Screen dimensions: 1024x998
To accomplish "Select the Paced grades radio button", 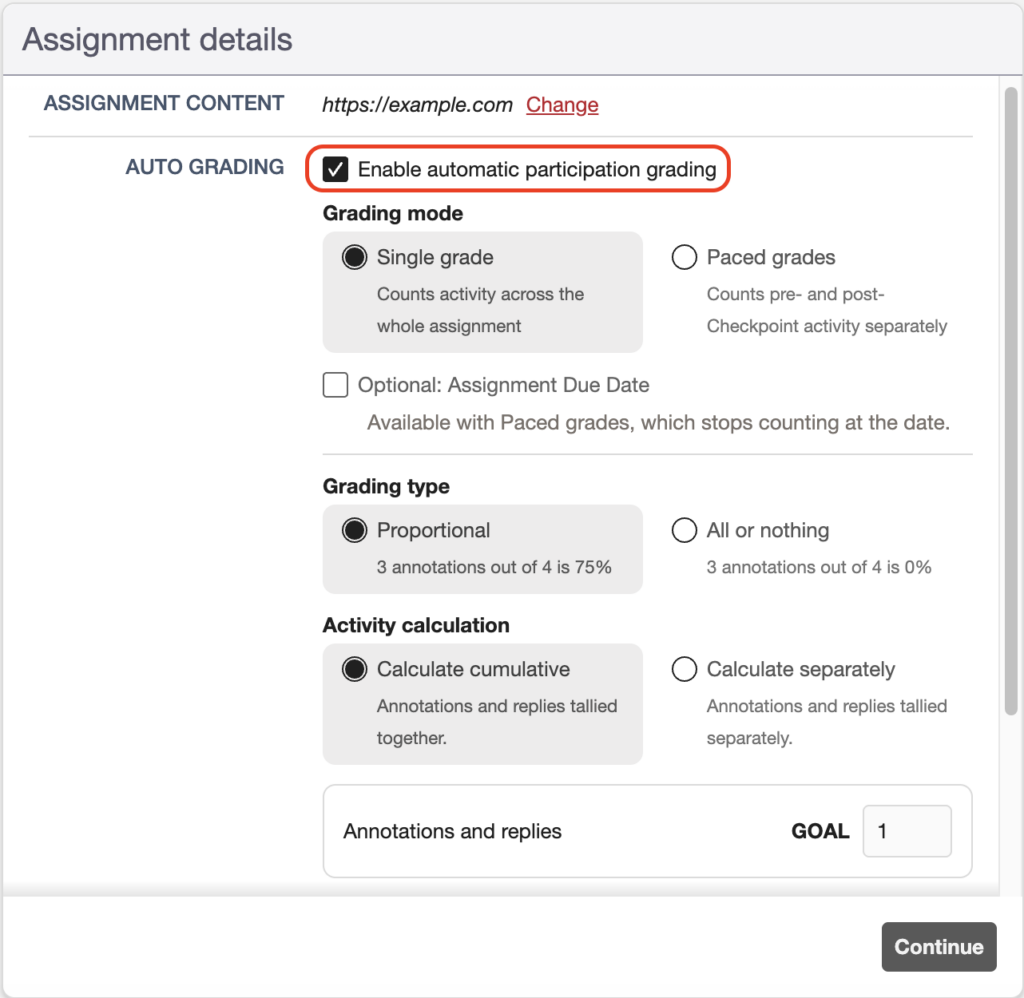I will (684, 257).
